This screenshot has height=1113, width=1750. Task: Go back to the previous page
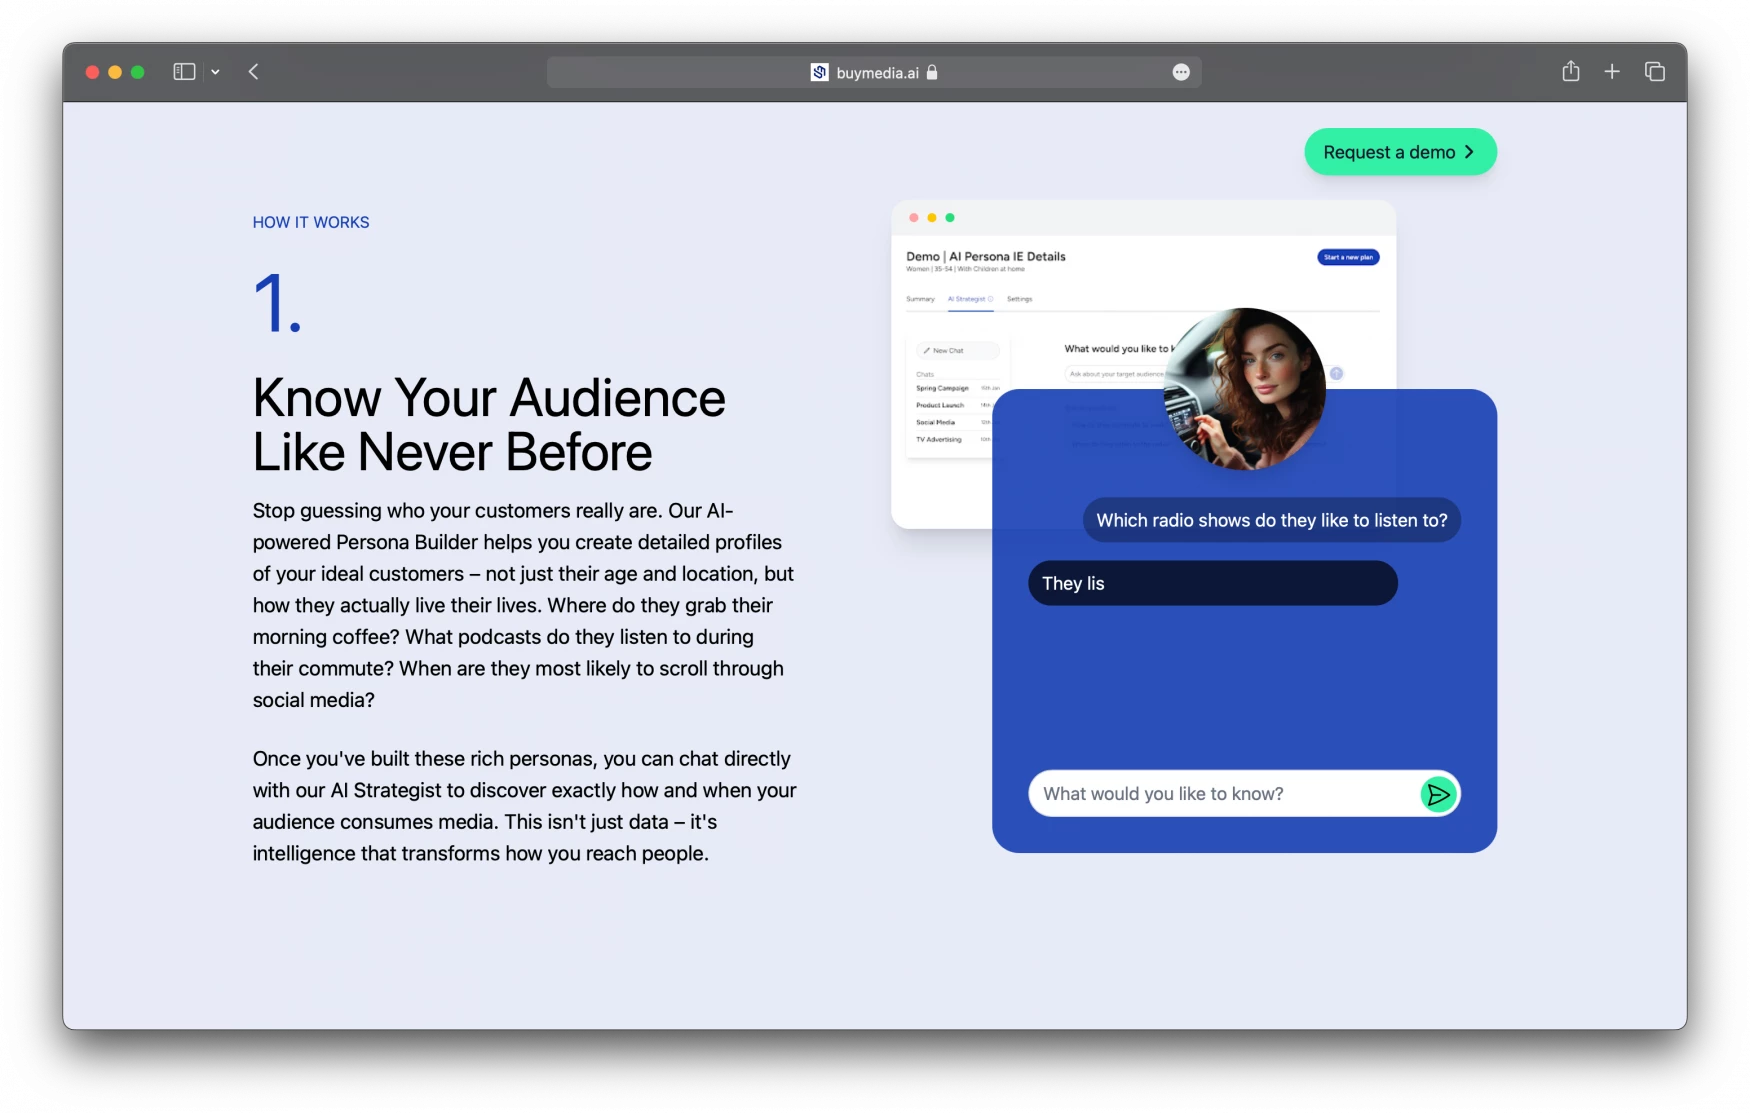click(x=254, y=72)
